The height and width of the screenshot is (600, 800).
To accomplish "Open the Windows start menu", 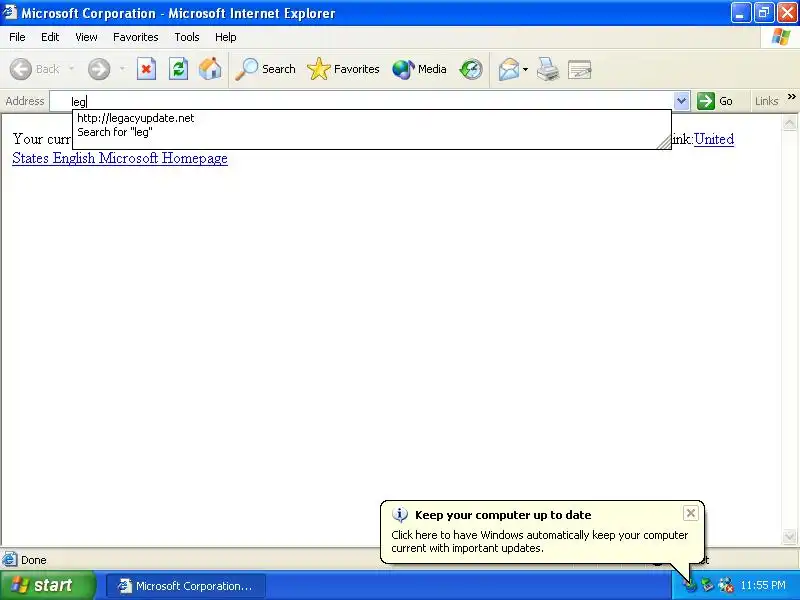I will [x=47, y=585].
